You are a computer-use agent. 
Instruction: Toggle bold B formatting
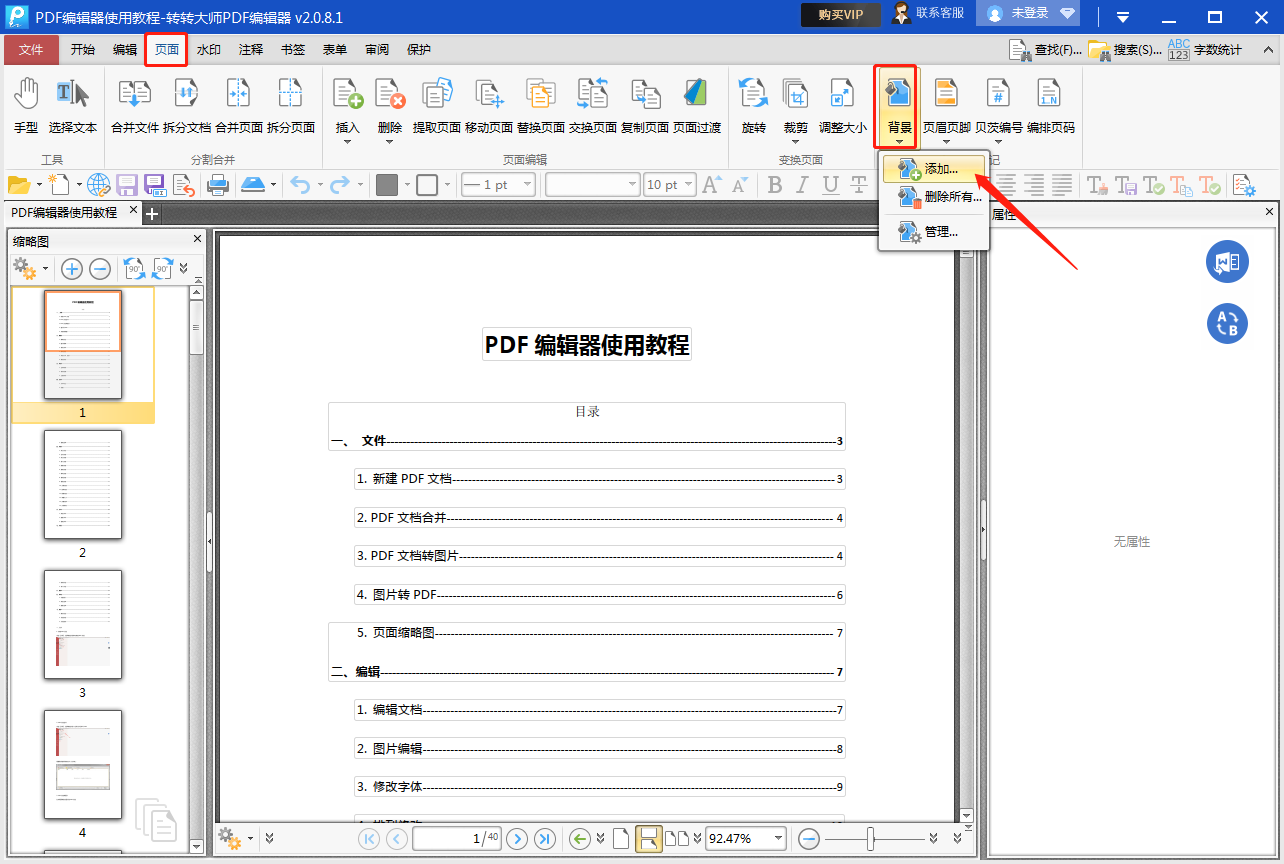coord(775,185)
